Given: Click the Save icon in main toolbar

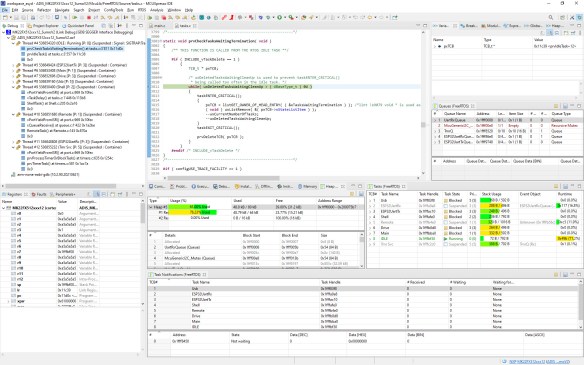Looking at the screenshot, I should (x=16, y=18).
